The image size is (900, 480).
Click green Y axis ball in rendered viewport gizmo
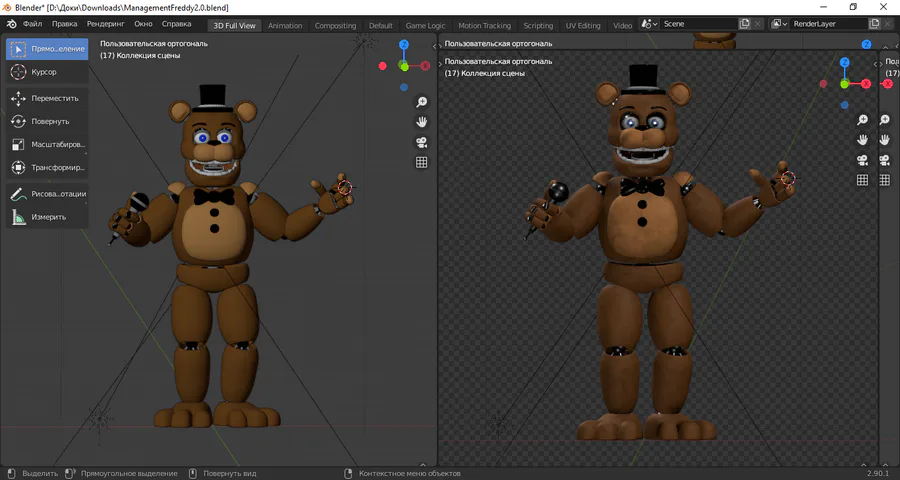[x=844, y=84]
